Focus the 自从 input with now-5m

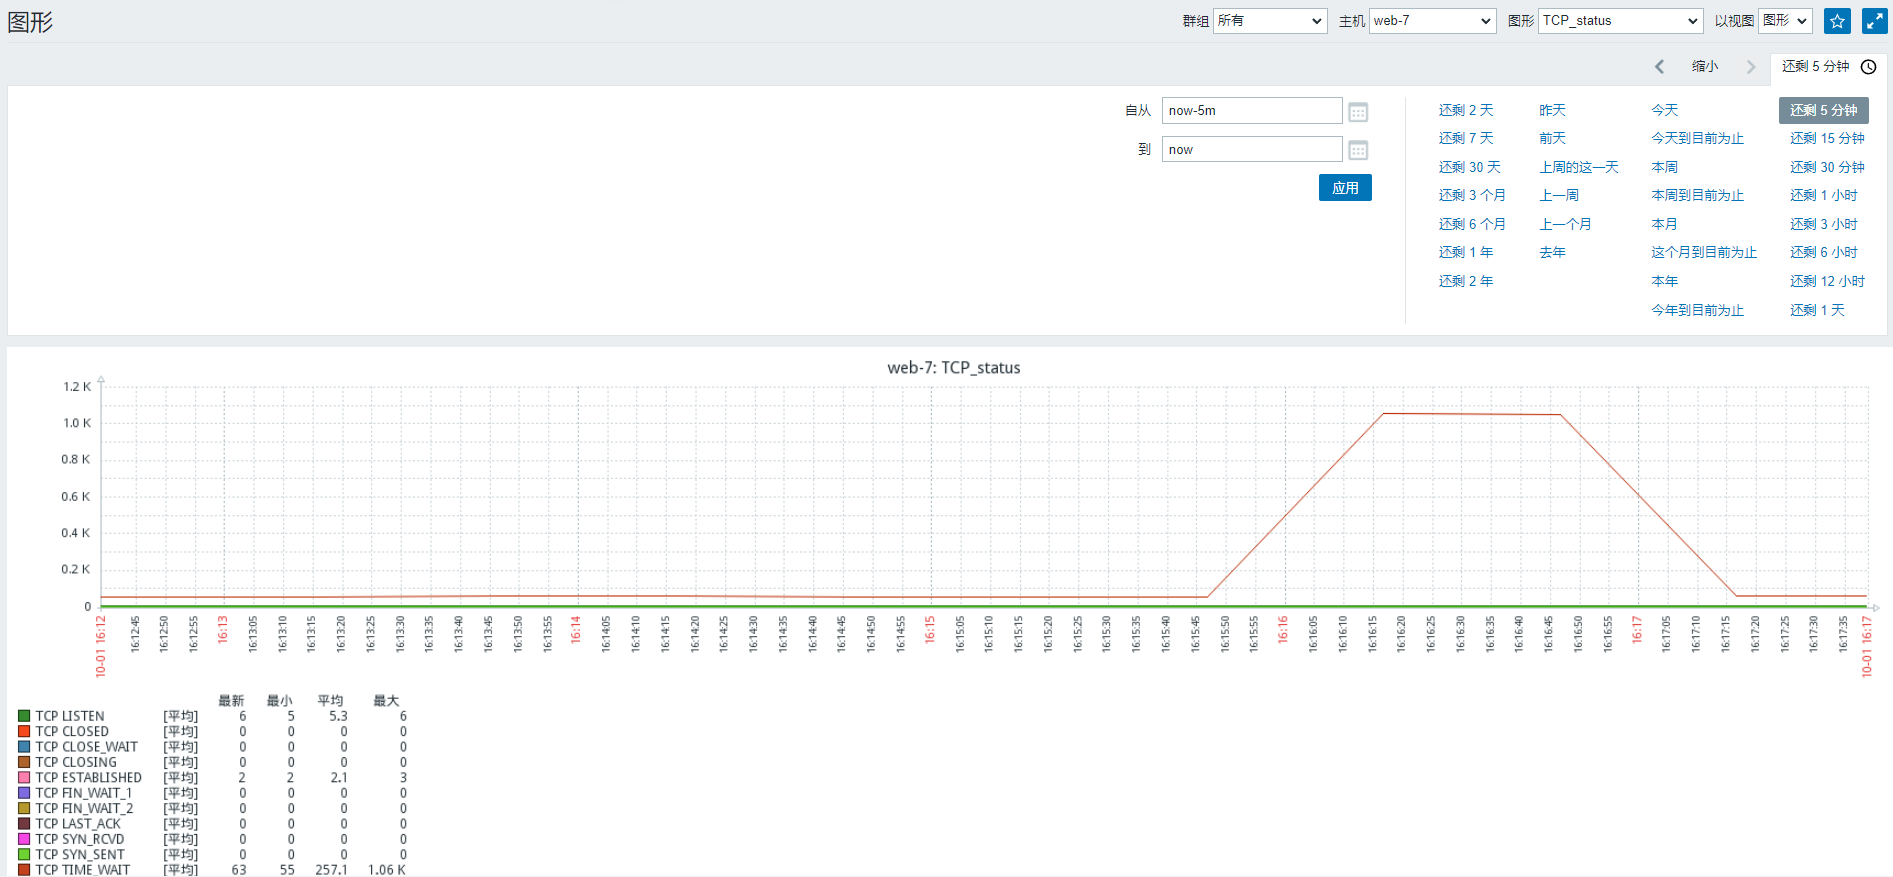click(x=1252, y=111)
